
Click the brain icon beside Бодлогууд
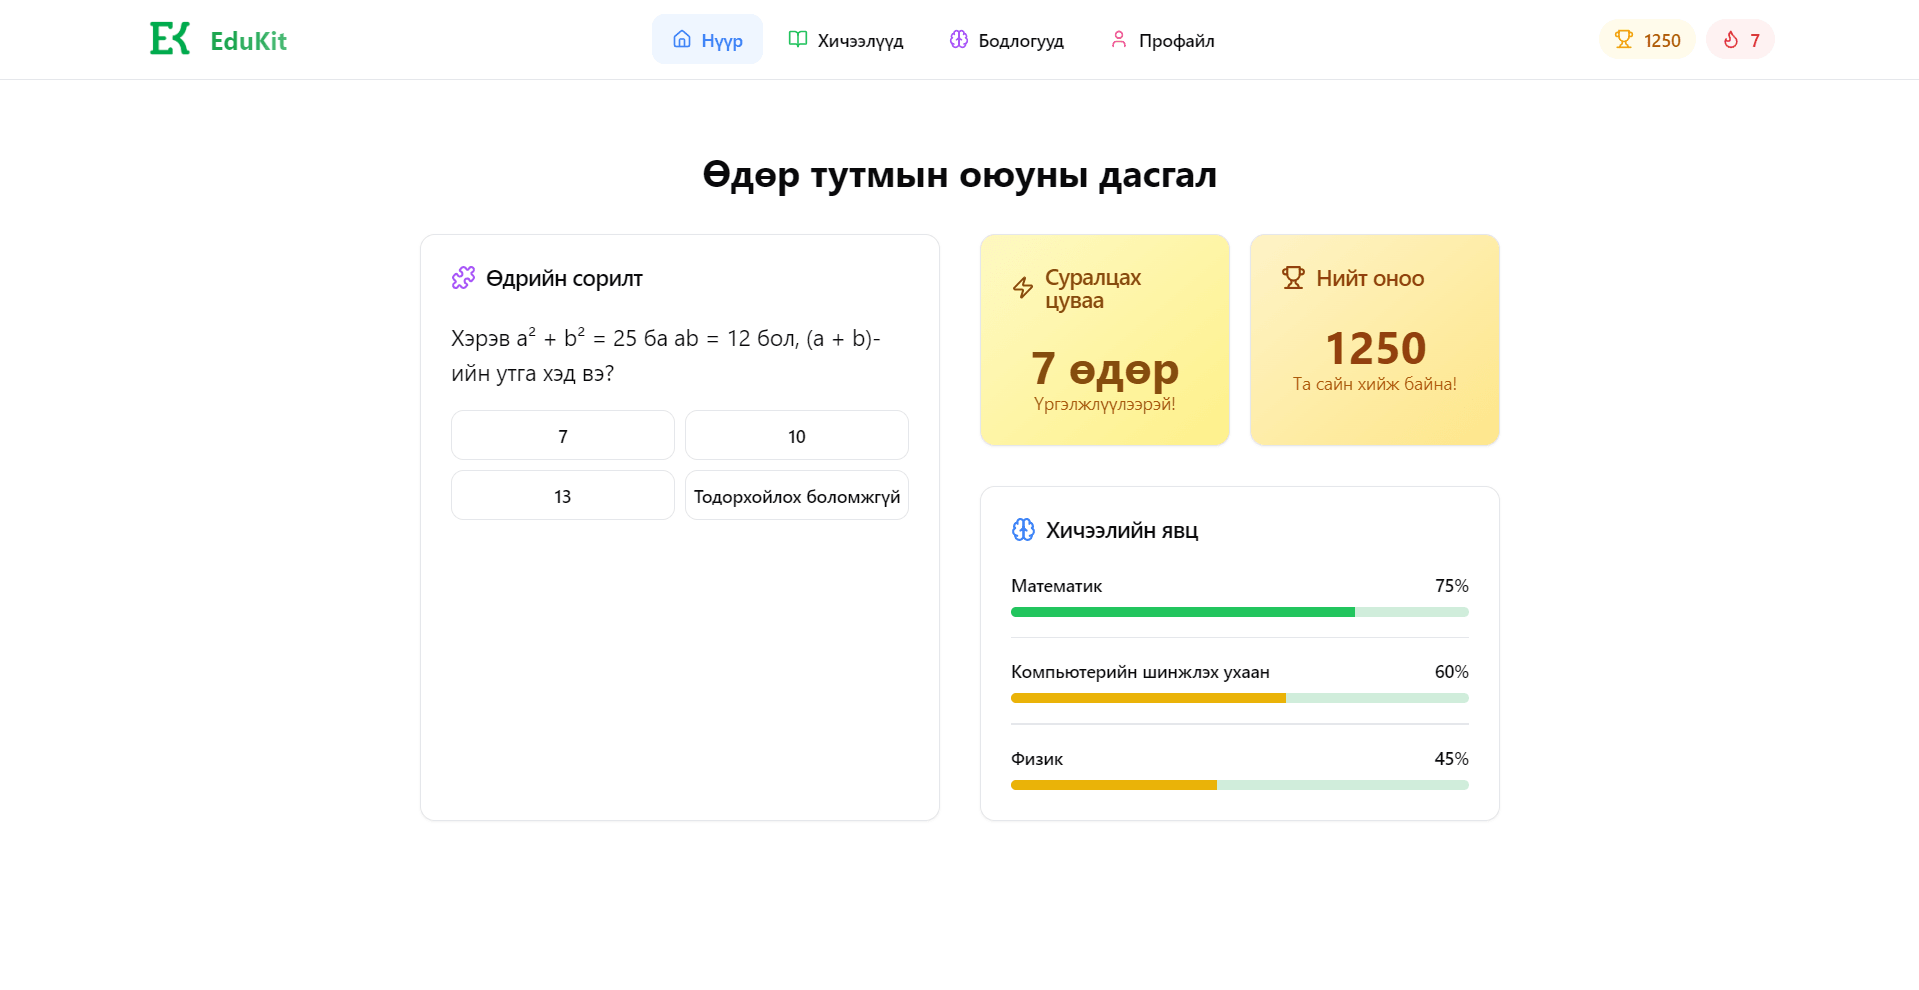(x=959, y=39)
